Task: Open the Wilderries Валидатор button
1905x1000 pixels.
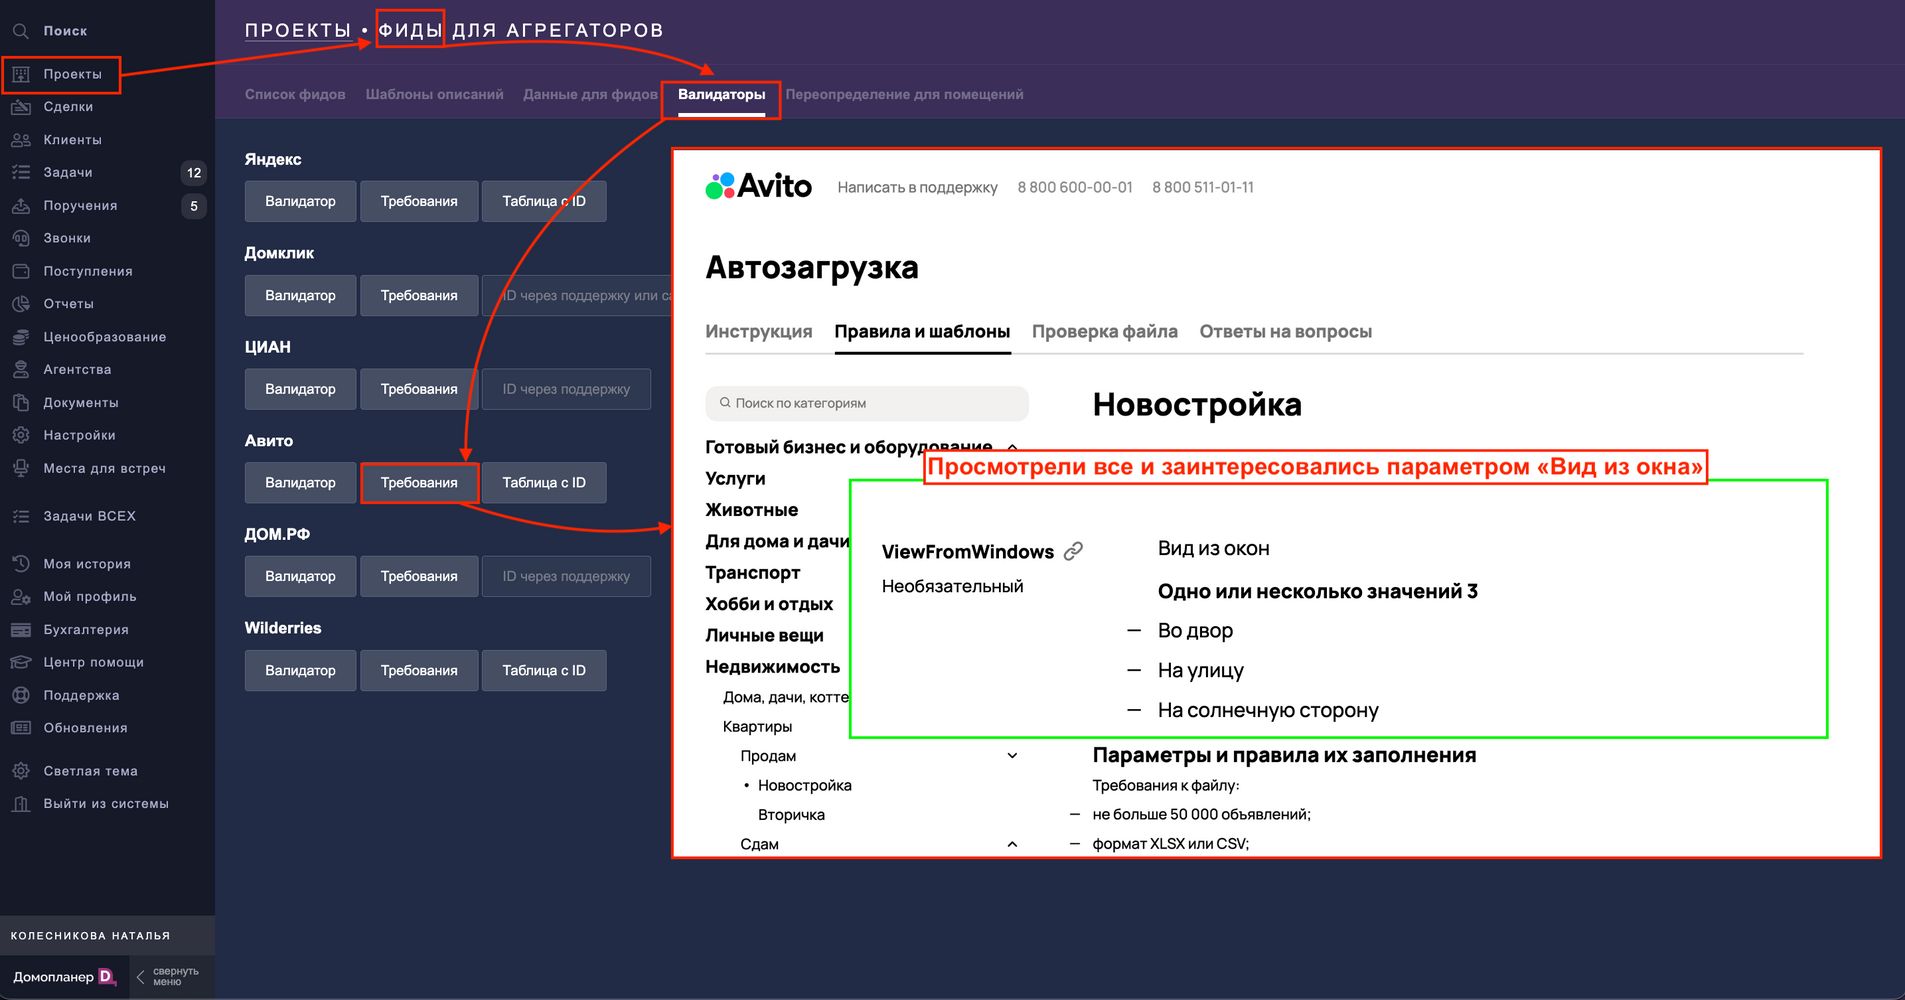Action: 300,670
